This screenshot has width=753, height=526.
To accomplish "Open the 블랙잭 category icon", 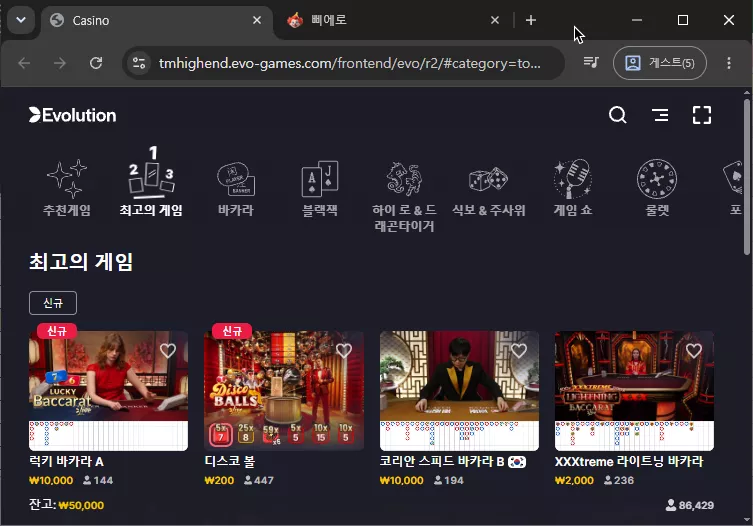I will coord(320,179).
